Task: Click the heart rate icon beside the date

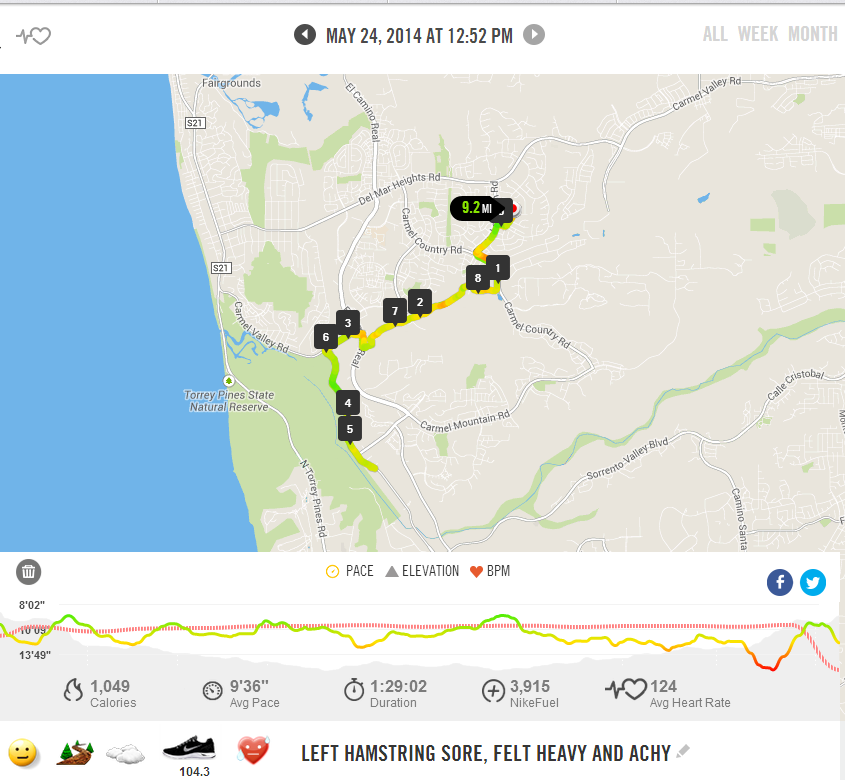Action: coord(33,36)
